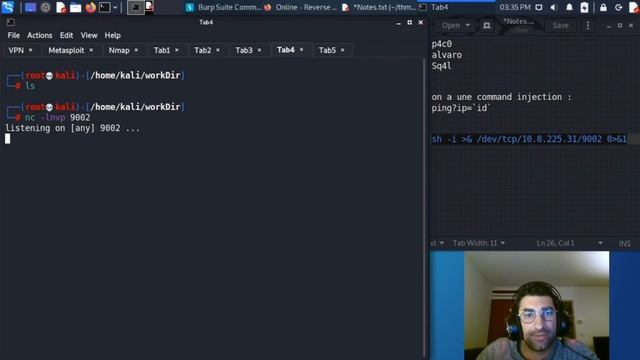Viewport: 640px width, 360px height.
Task: Click the logout icon in the top panel
Action: [x=619, y=7]
